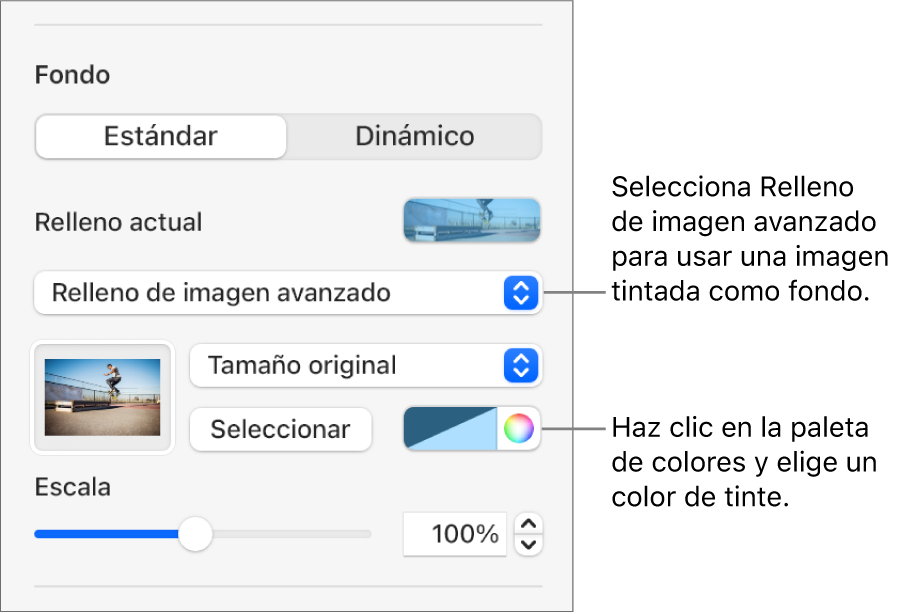Screen dimensions: 902x614
Task: Switch to the Estándar background tab
Action: click(161, 136)
